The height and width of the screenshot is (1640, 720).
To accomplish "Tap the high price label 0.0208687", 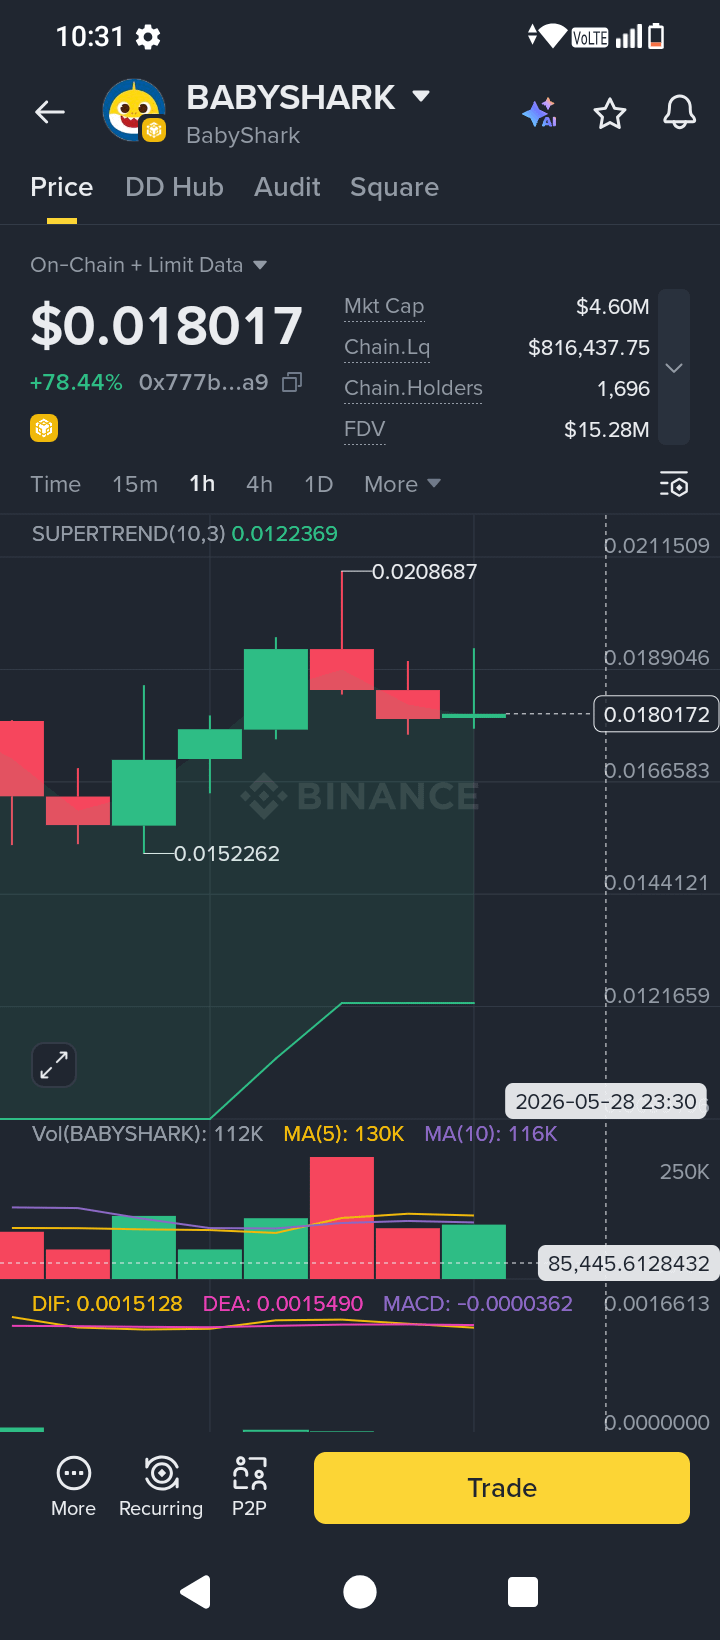I will click(424, 572).
